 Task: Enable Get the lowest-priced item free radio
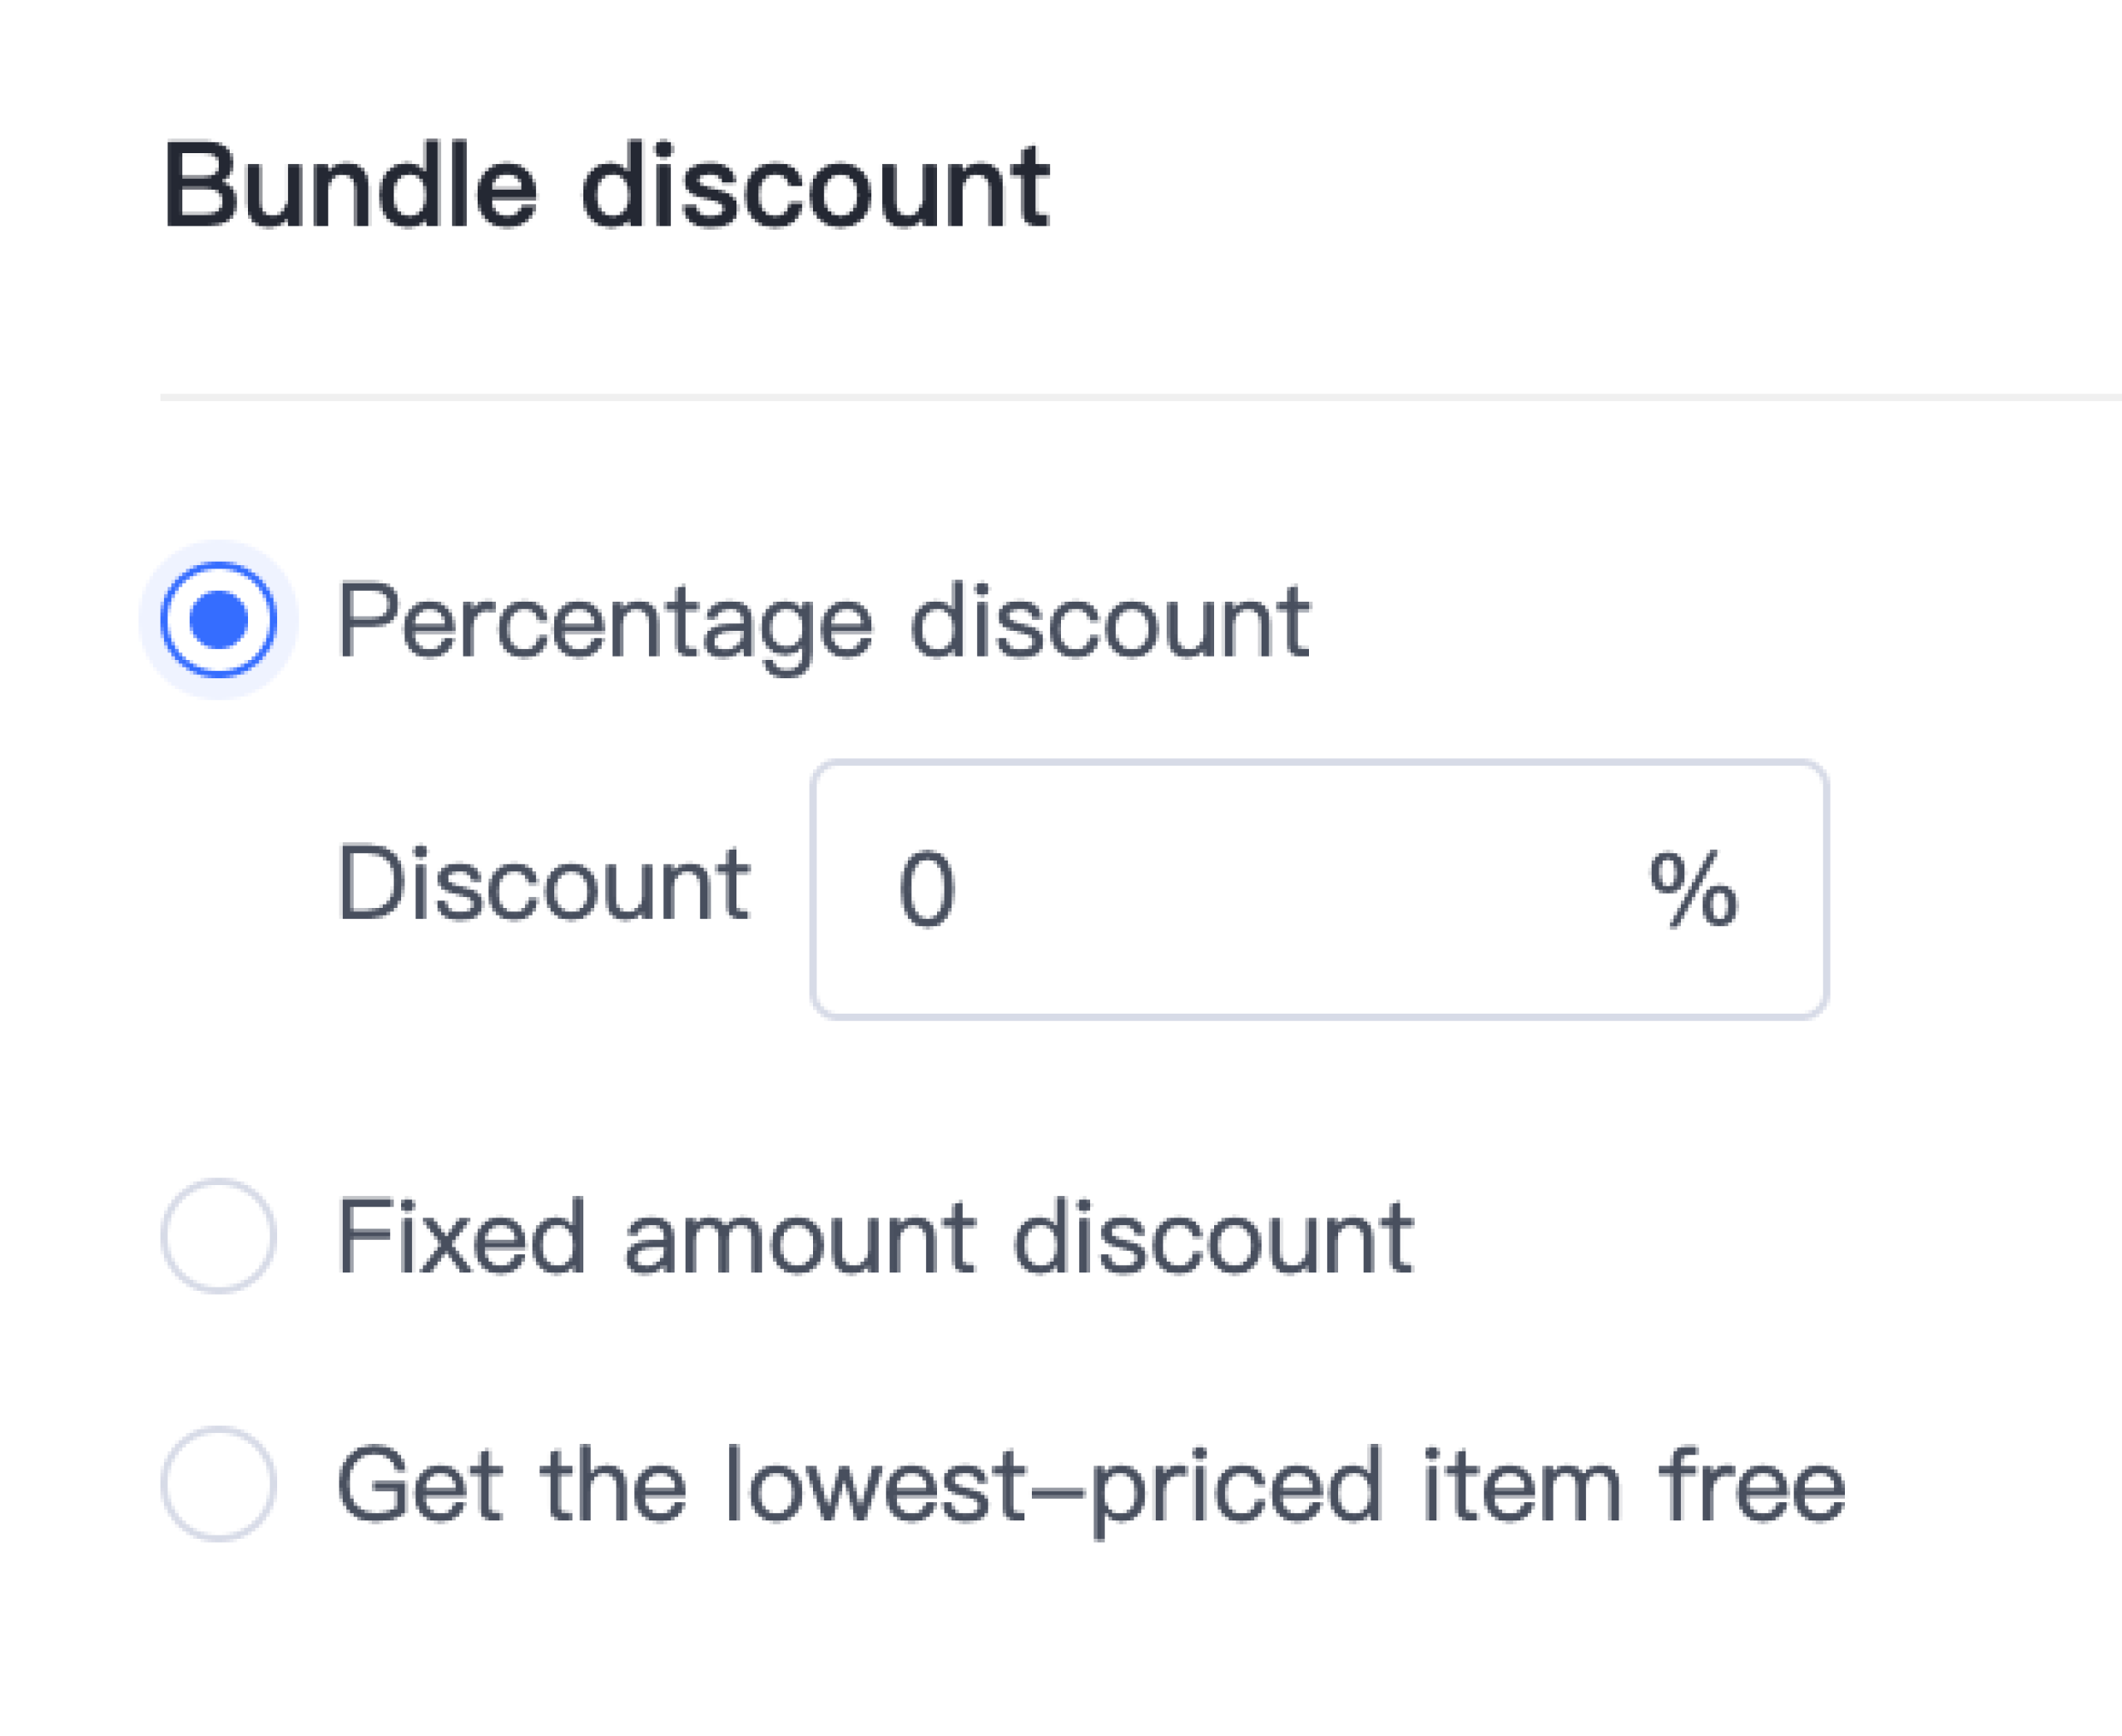(x=218, y=1484)
